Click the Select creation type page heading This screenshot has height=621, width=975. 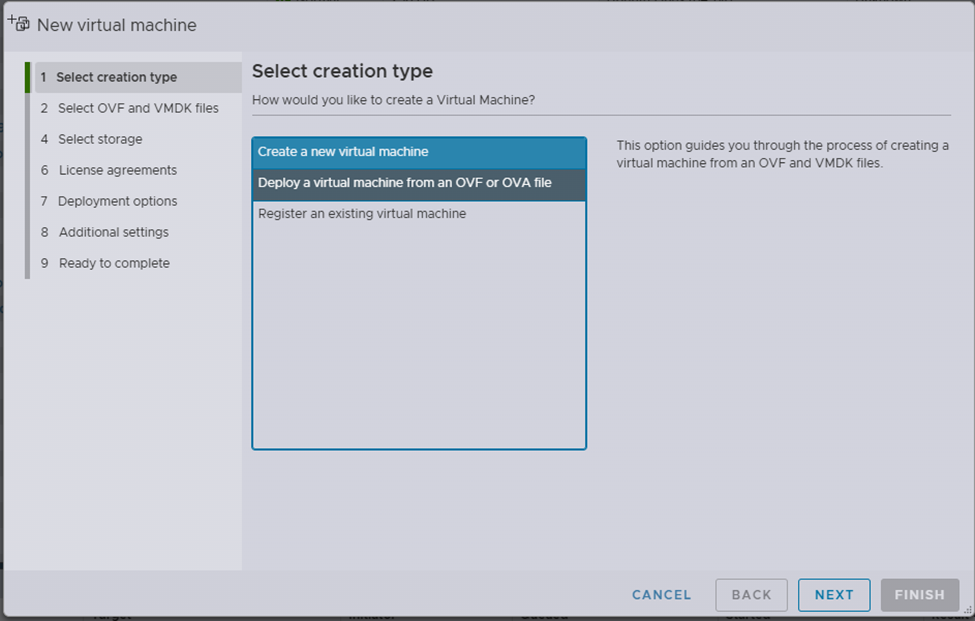pyautogui.click(x=342, y=71)
